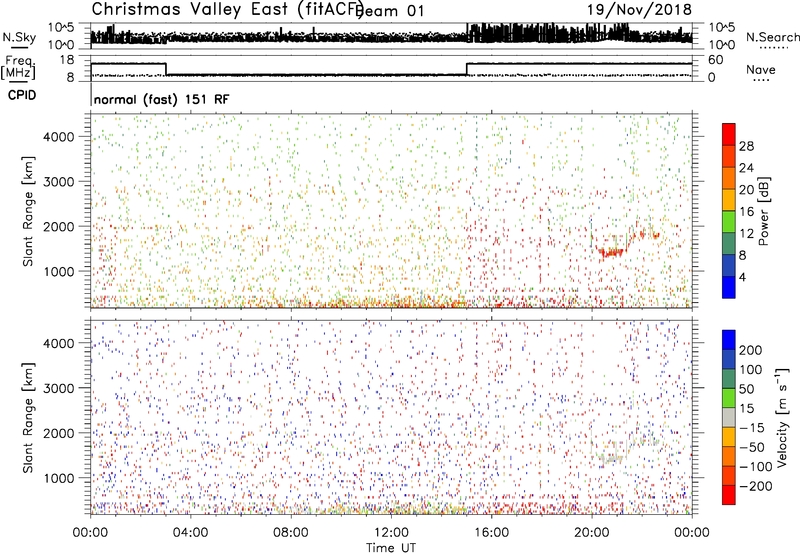Select the red top segment of power colorbar

point(729,134)
